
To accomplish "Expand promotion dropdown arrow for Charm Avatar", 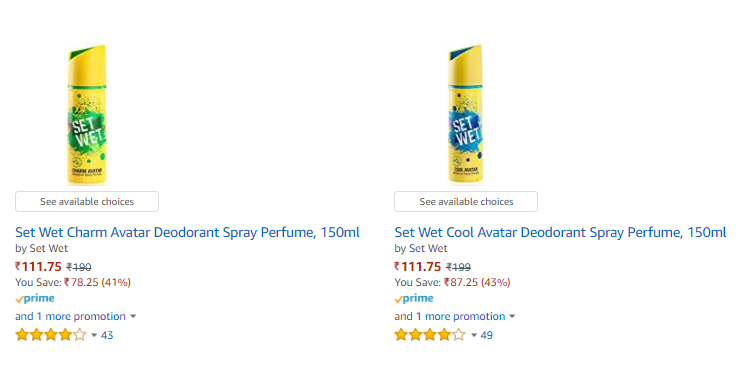I will 133,316.
